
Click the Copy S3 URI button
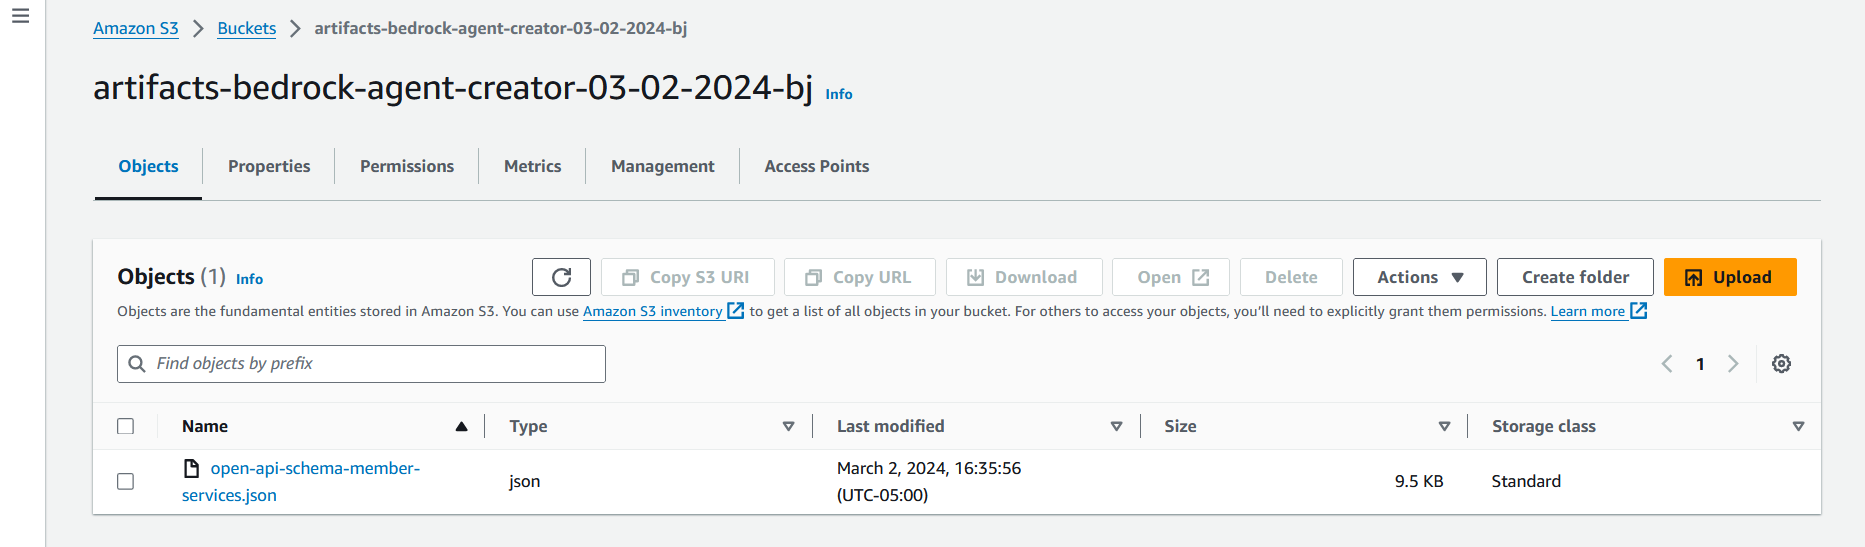point(687,277)
